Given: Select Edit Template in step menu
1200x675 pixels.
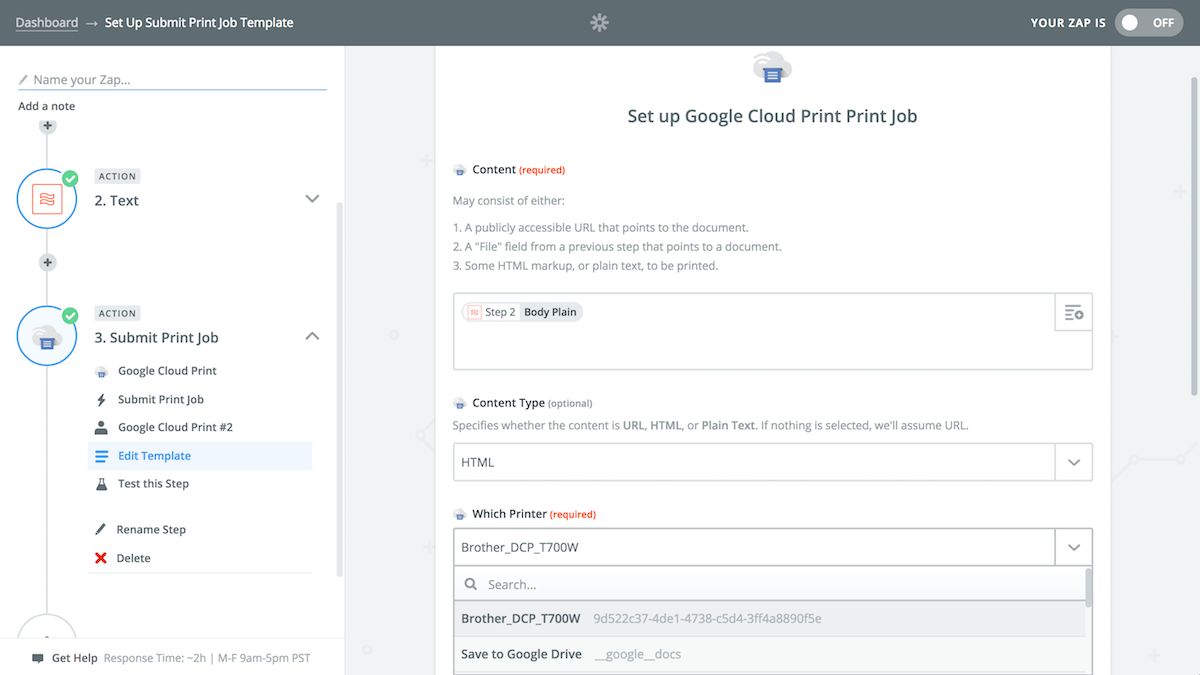Looking at the screenshot, I should tap(154, 456).
